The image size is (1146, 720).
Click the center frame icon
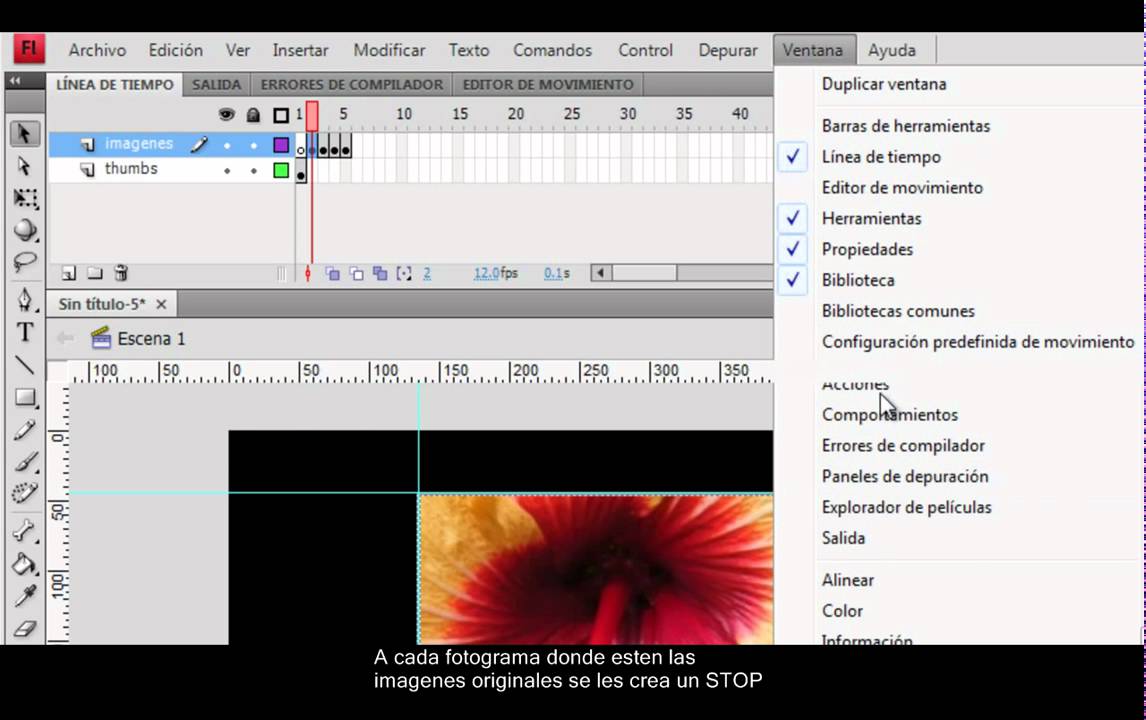[308, 273]
